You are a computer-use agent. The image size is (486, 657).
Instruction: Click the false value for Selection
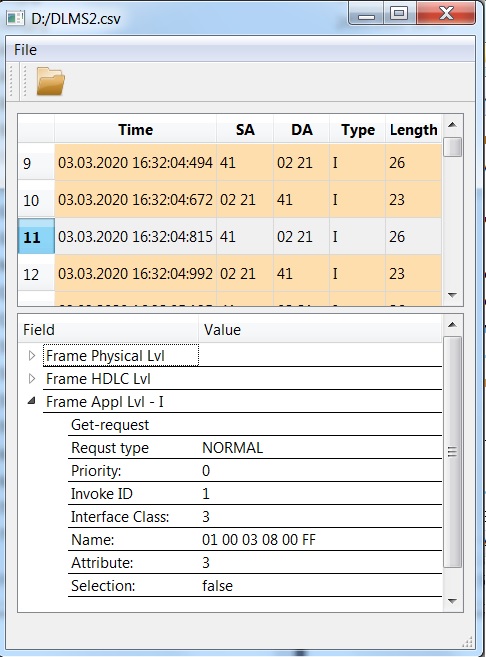click(217, 586)
